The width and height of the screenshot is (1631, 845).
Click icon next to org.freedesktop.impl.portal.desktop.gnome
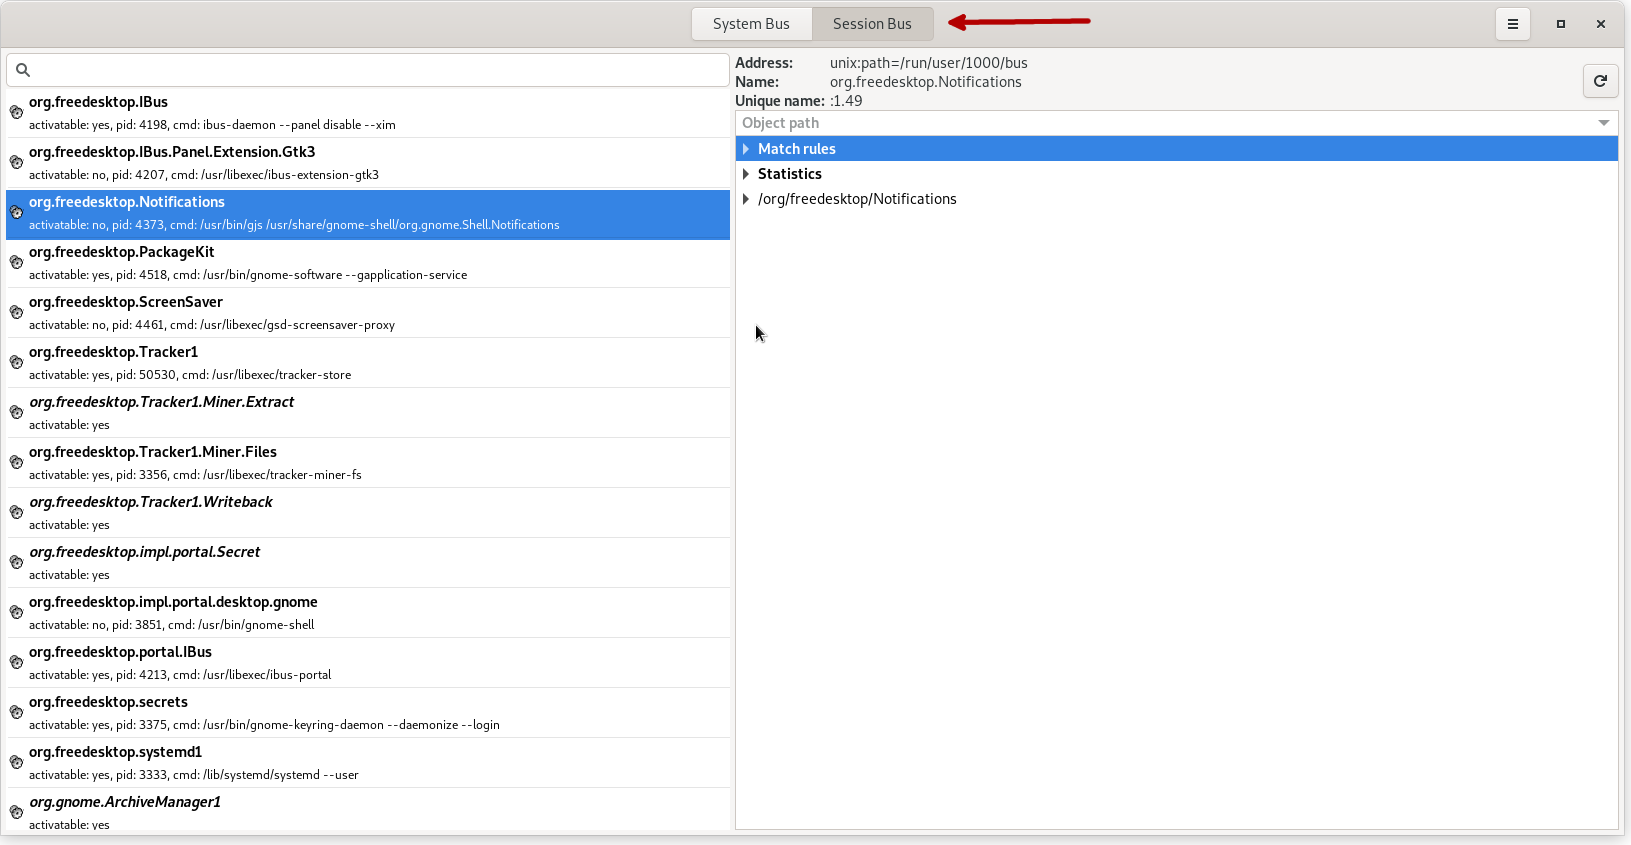(x=17, y=612)
